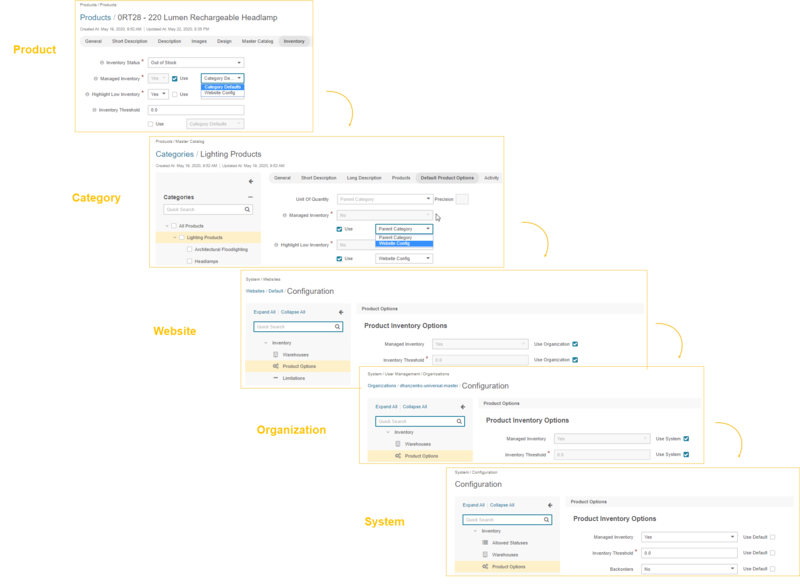Select Website Config from the open dropdown
The width and height of the screenshot is (800, 586).
coord(220,93)
